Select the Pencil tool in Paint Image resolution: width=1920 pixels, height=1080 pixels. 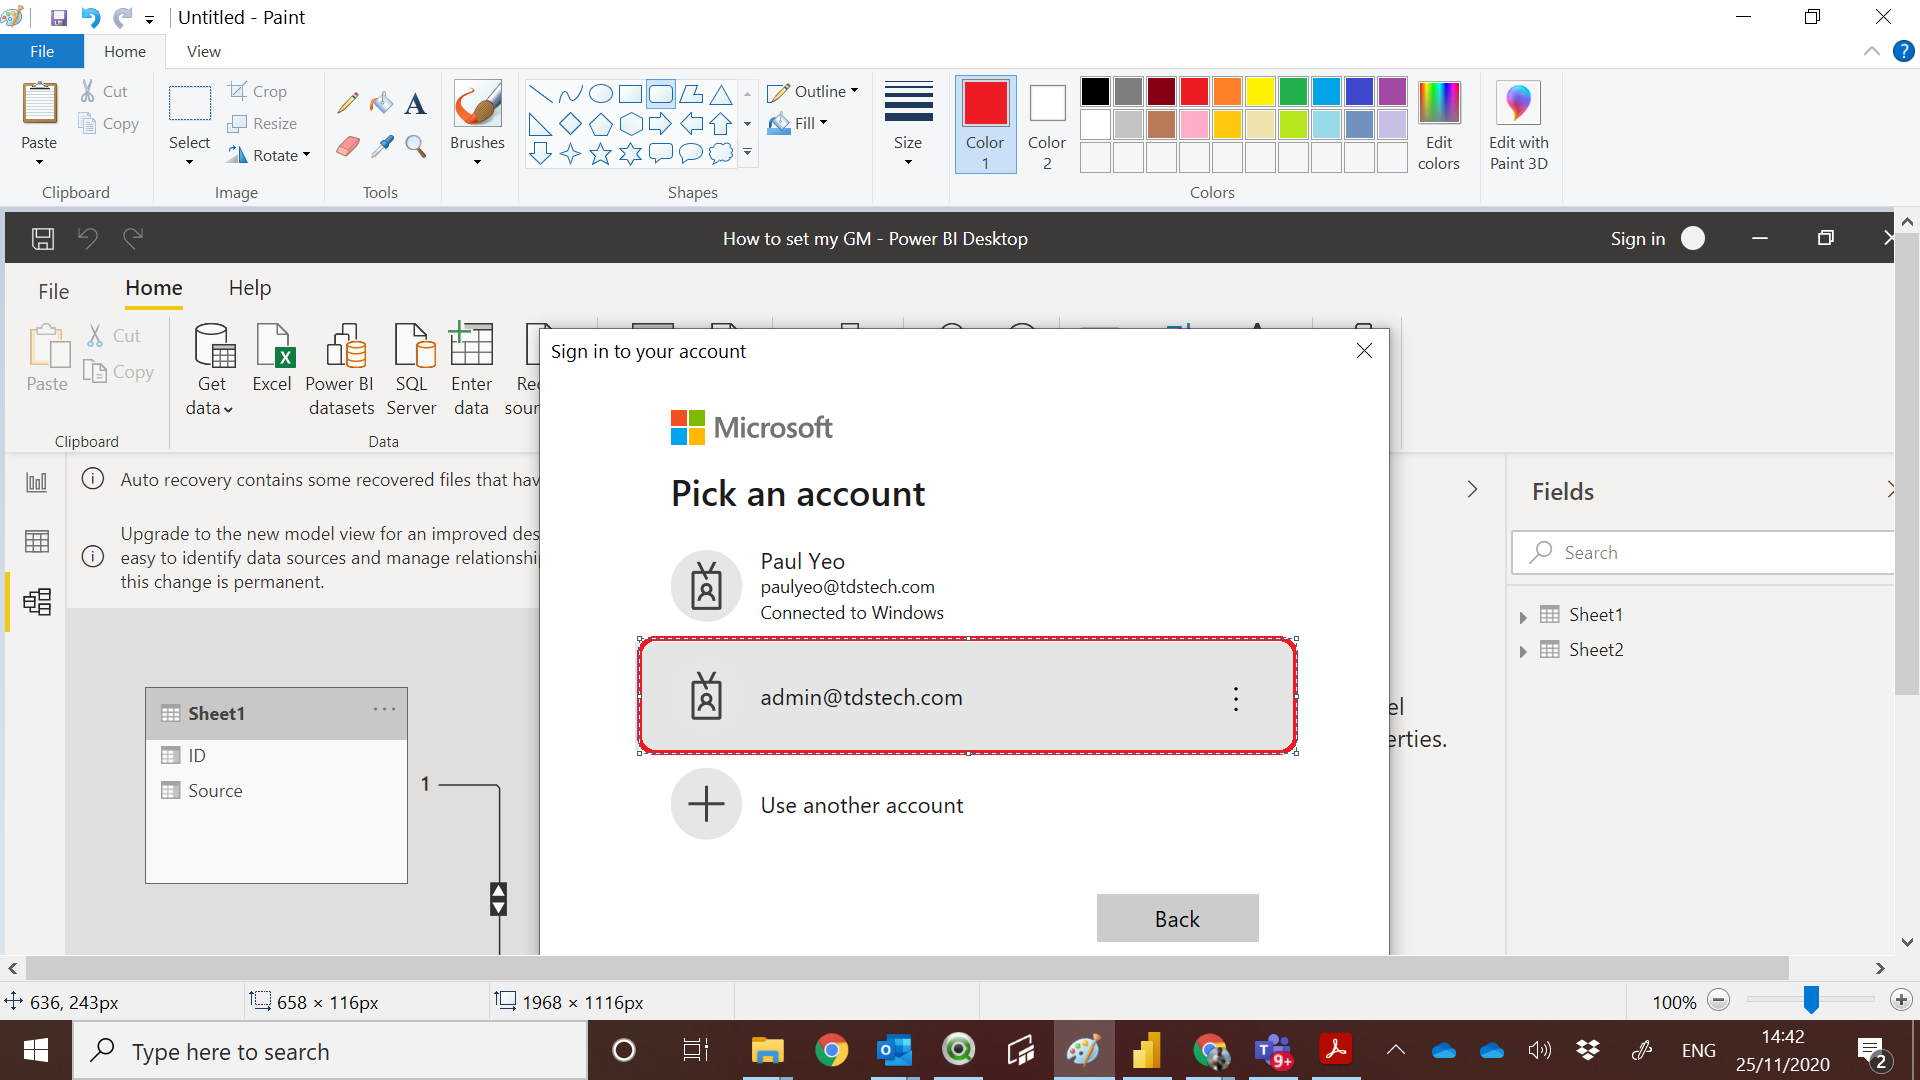(347, 103)
